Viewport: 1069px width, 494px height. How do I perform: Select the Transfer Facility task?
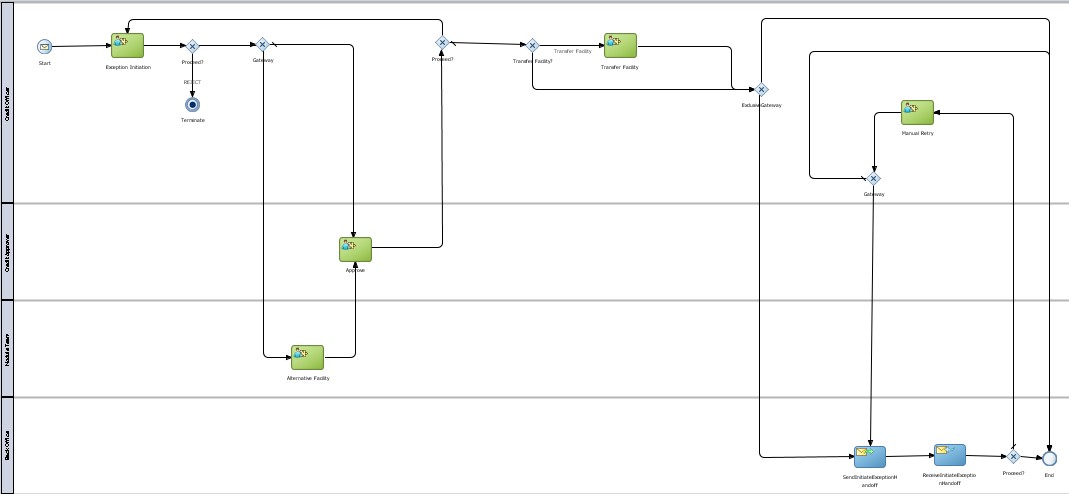[x=620, y=46]
